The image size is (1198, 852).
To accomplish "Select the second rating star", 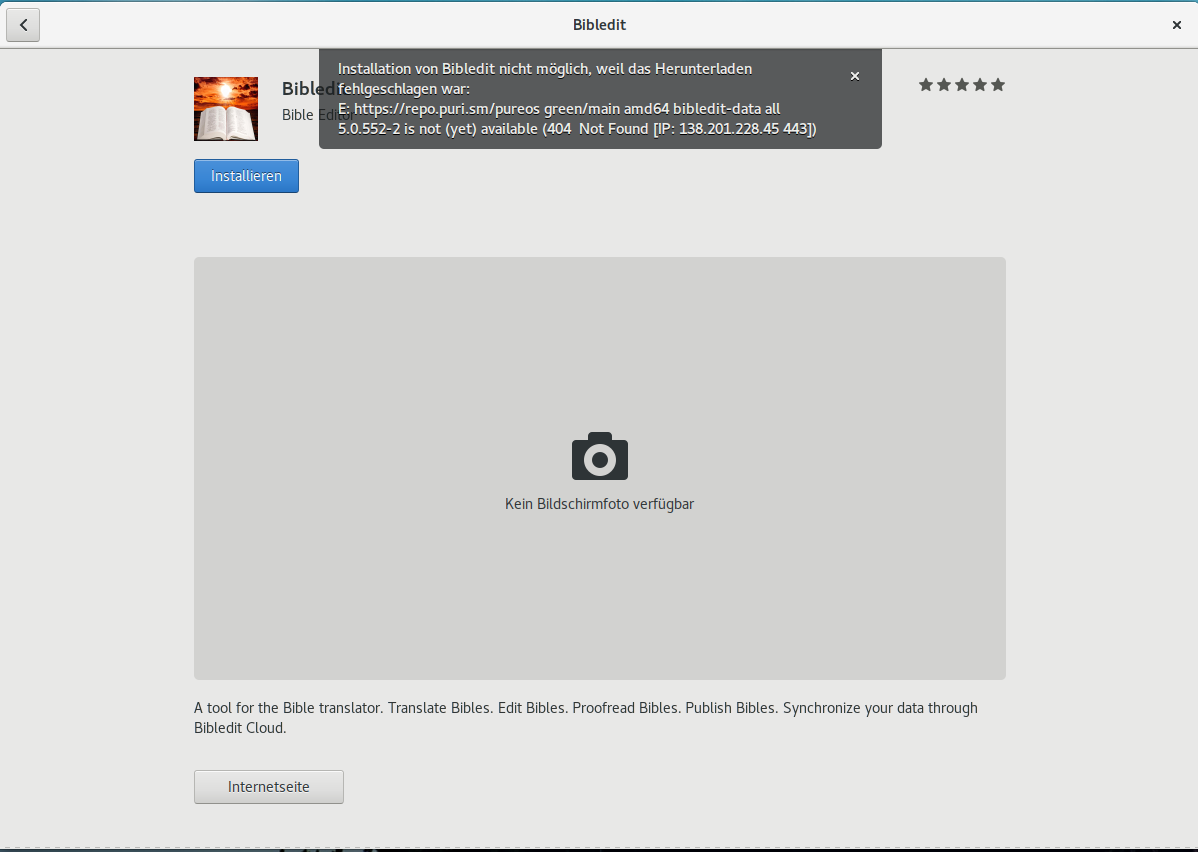I will click(x=944, y=85).
